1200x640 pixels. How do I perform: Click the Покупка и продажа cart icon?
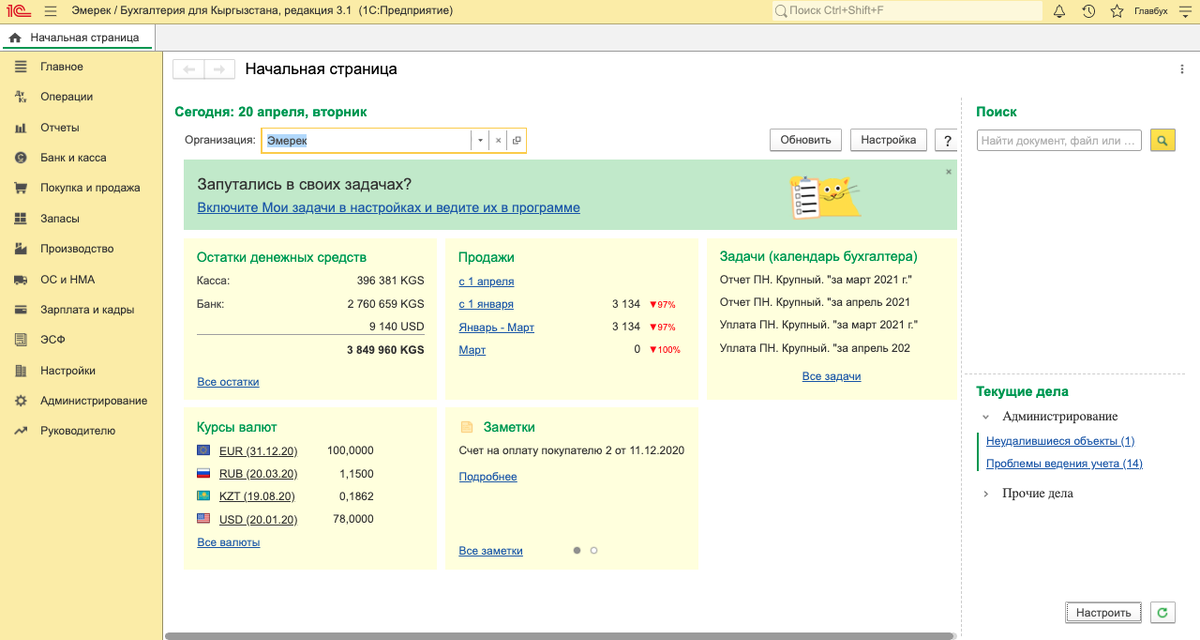point(20,188)
